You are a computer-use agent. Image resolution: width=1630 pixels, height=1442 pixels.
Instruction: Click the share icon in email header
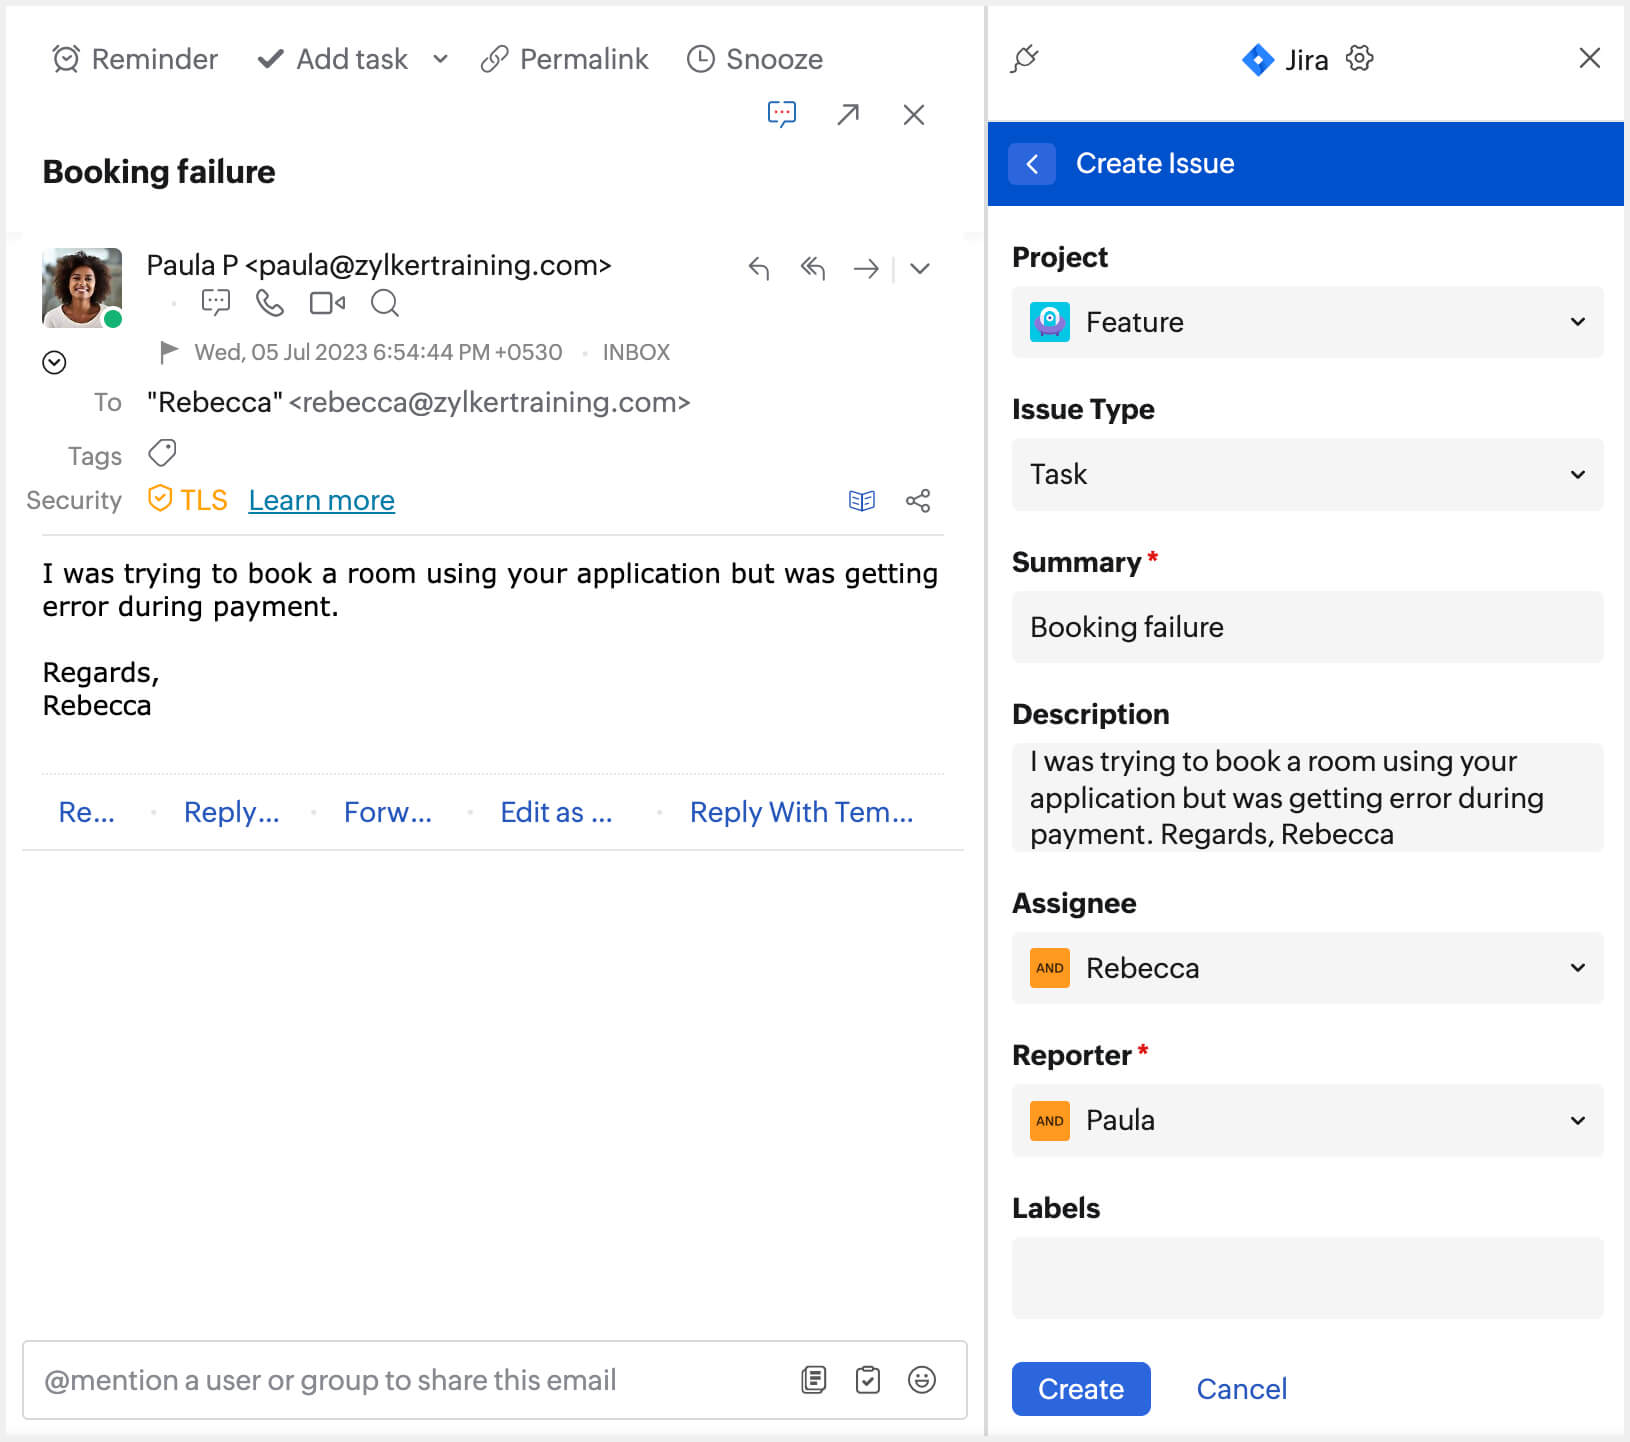tap(917, 501)
